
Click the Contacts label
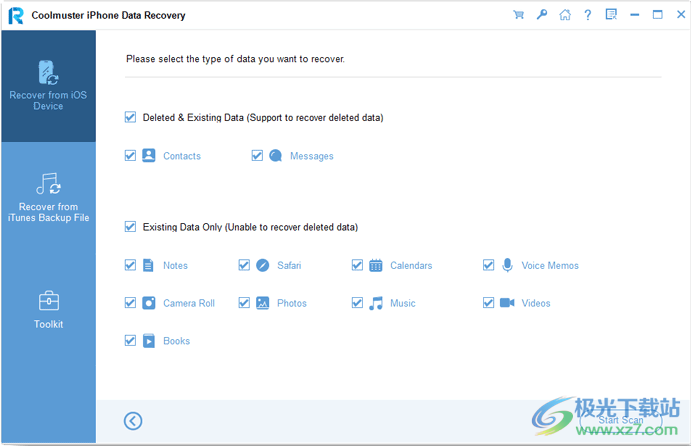point(182,156)
